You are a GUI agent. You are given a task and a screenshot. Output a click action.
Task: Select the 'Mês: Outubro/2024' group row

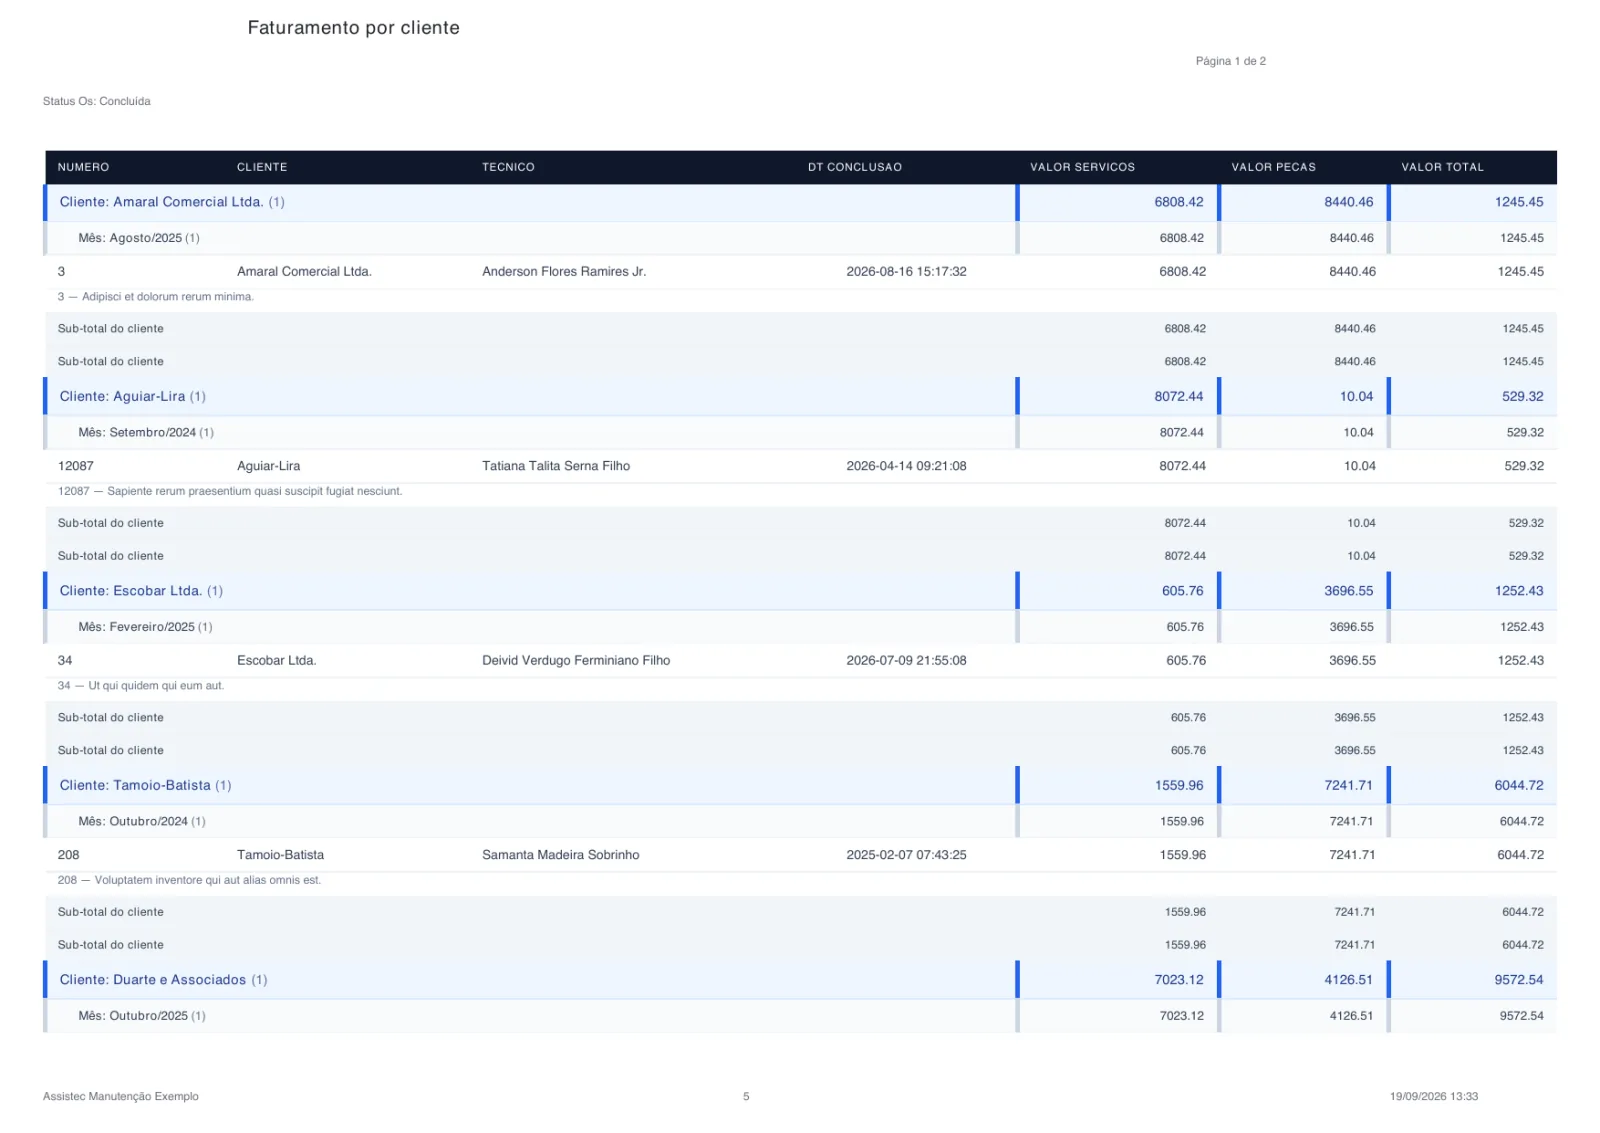[800, 821]
